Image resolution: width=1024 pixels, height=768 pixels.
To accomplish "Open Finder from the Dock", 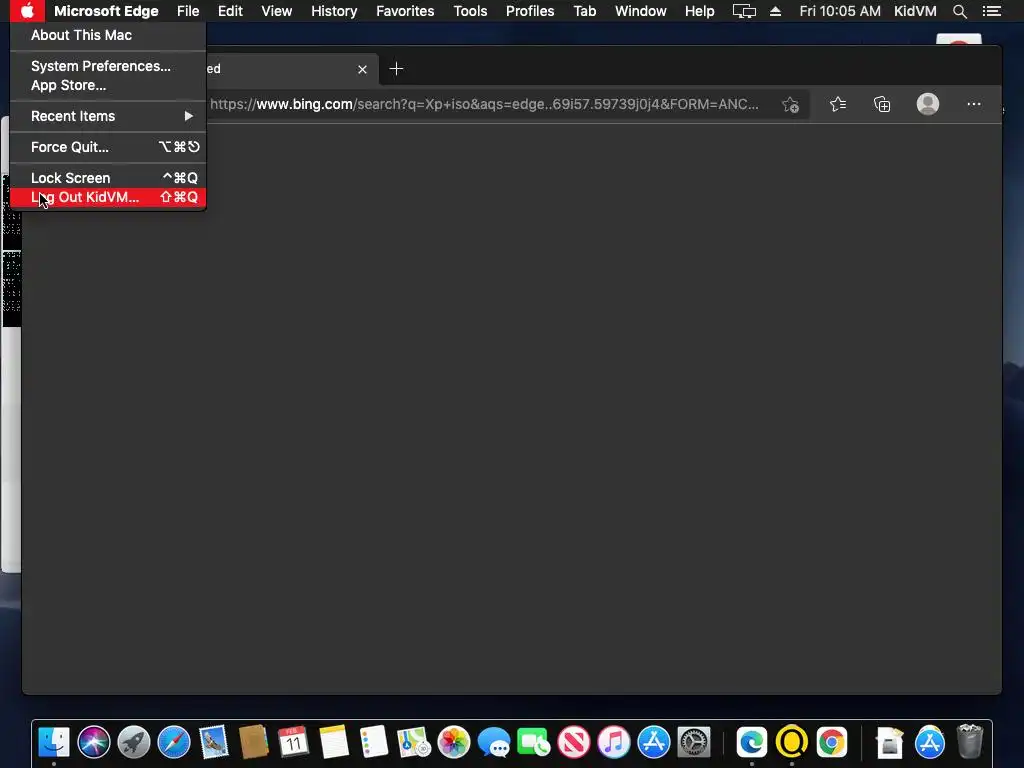I will 54,742.
